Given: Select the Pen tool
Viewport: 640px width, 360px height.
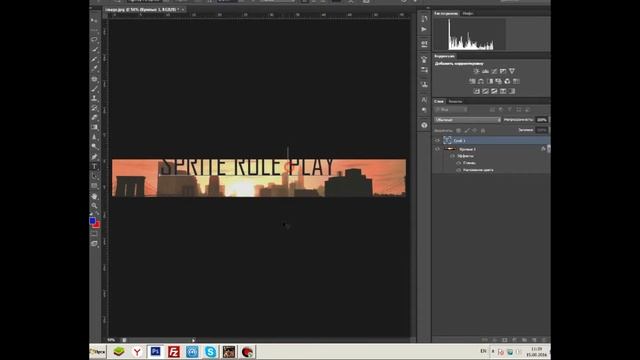Looking at the screenshot, I should point(94,157).
